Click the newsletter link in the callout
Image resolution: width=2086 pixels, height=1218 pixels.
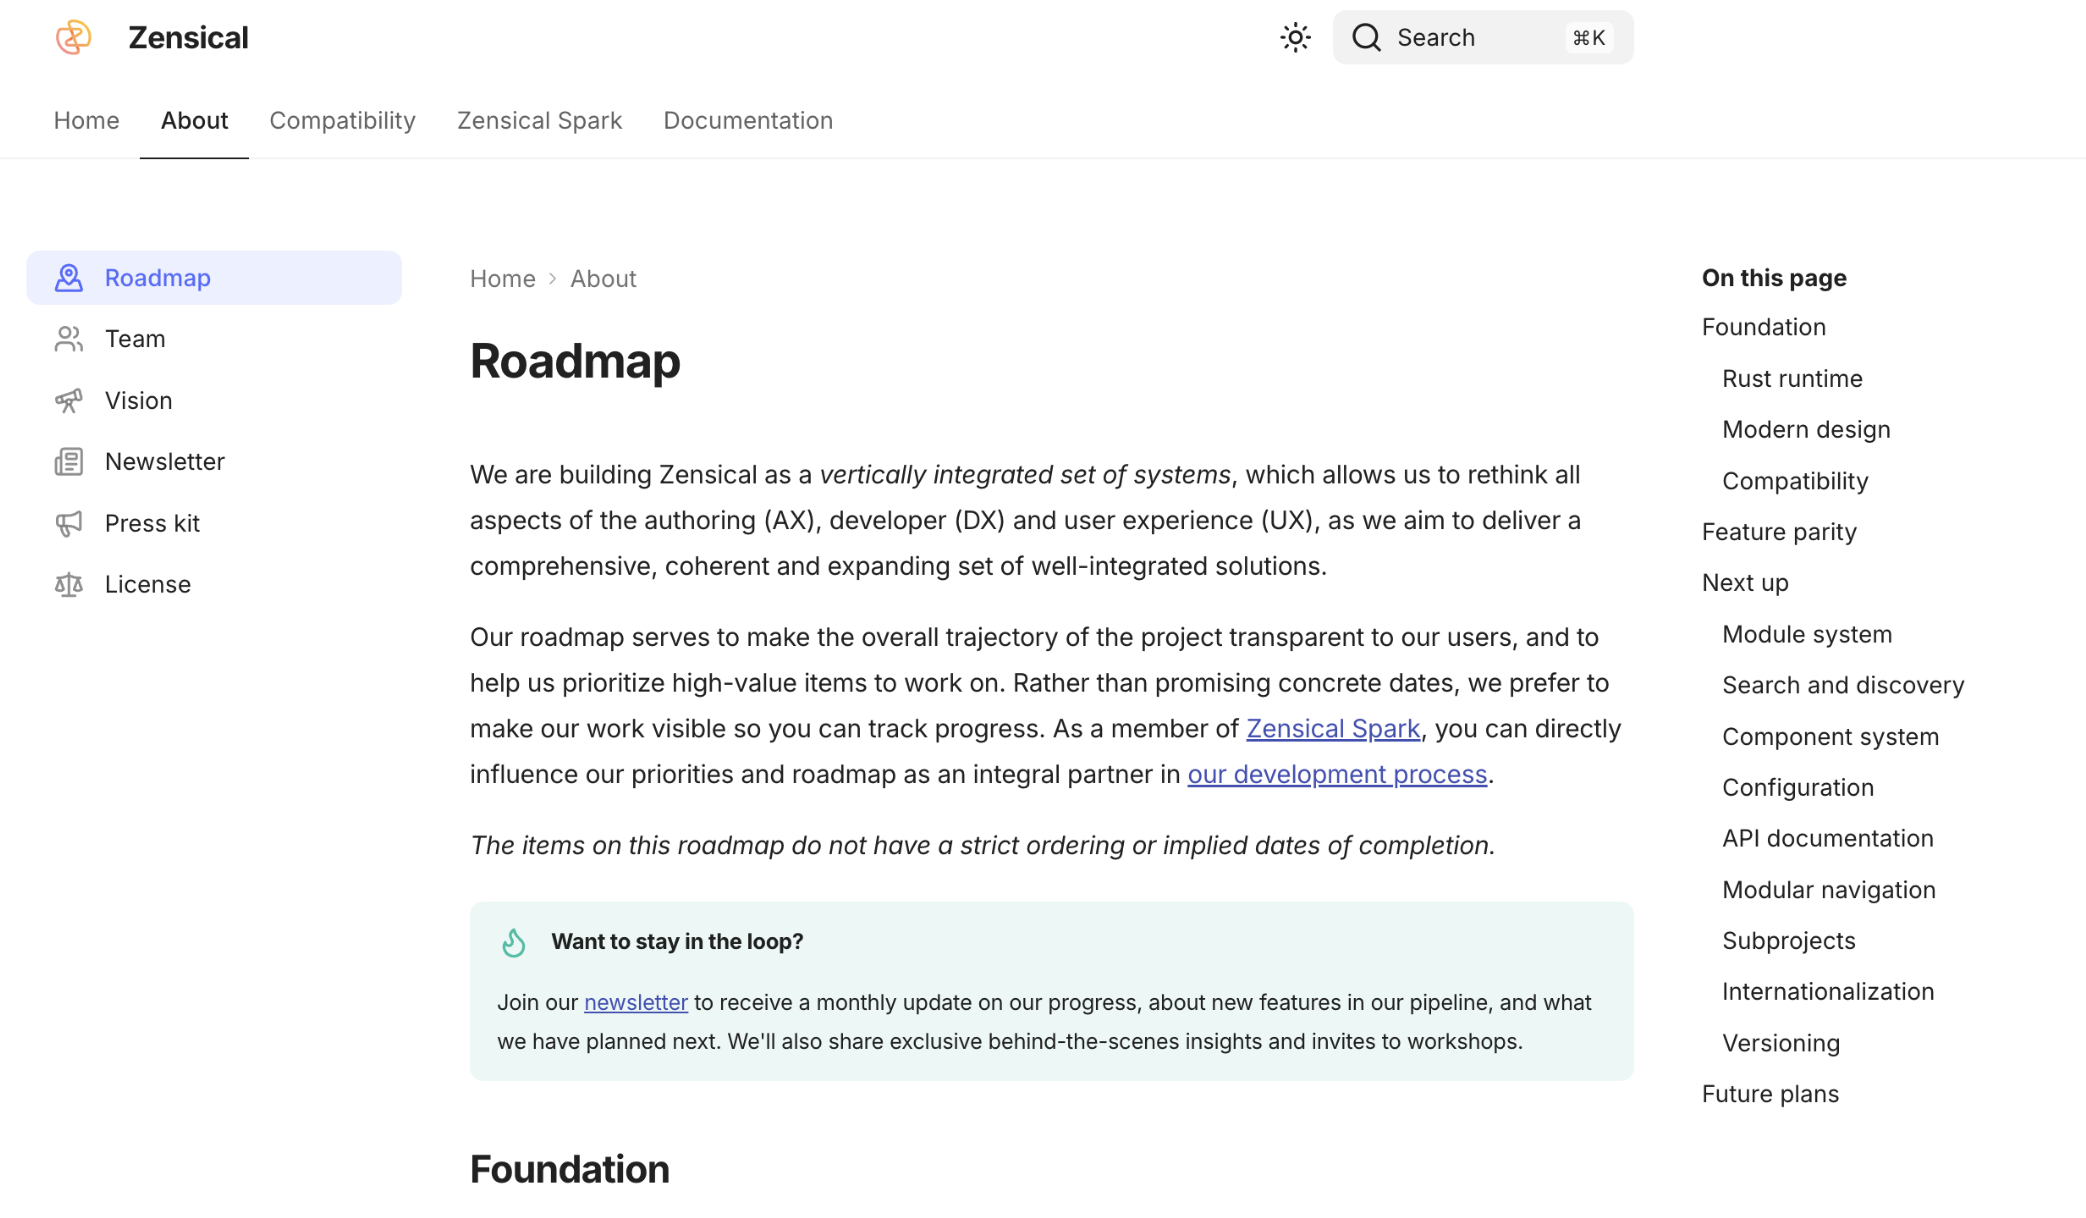pyautogui.click(x=635, y=1003)
